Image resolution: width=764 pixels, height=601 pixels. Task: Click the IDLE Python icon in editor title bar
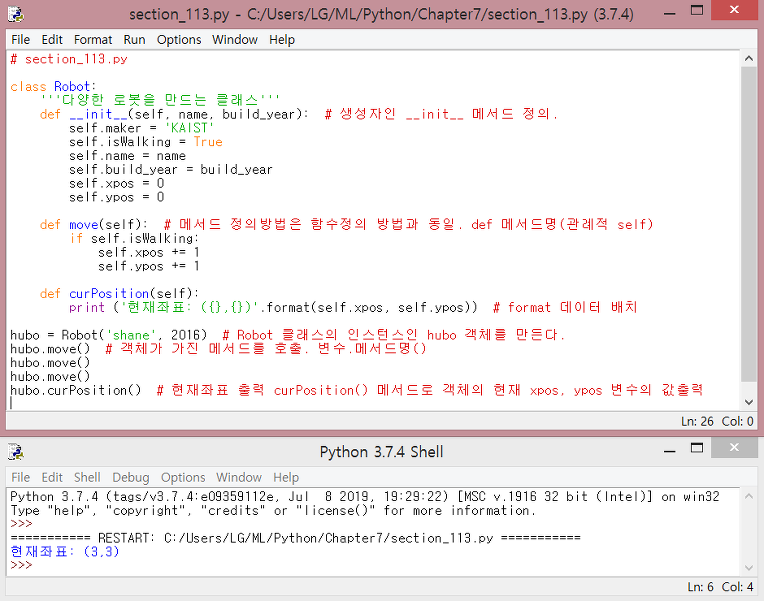(x=16, y=14)
